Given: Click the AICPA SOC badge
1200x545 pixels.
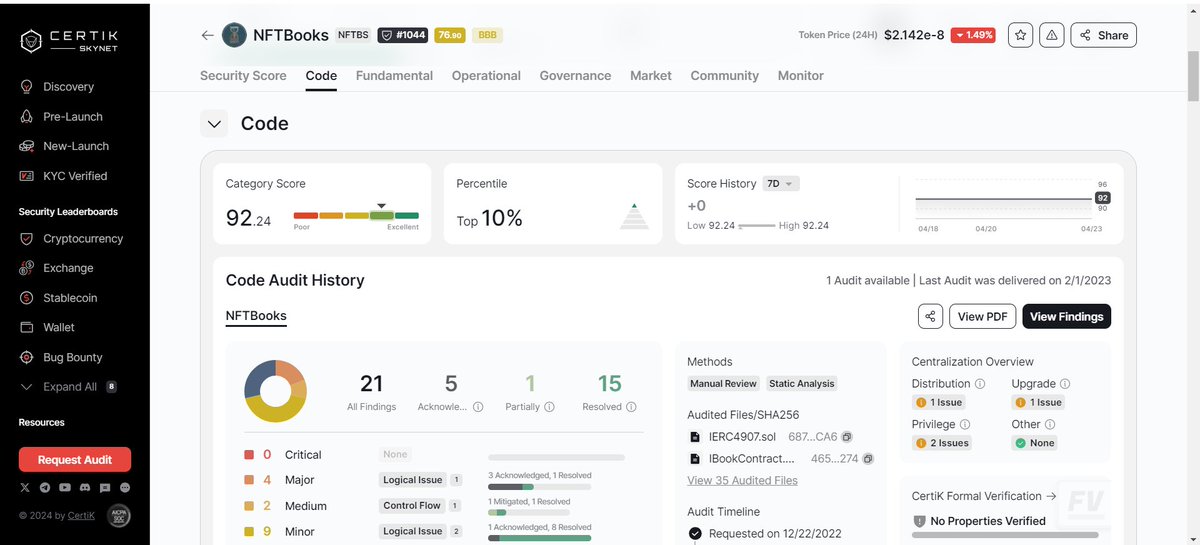Looking at the screenshot, I should point(119,516).
